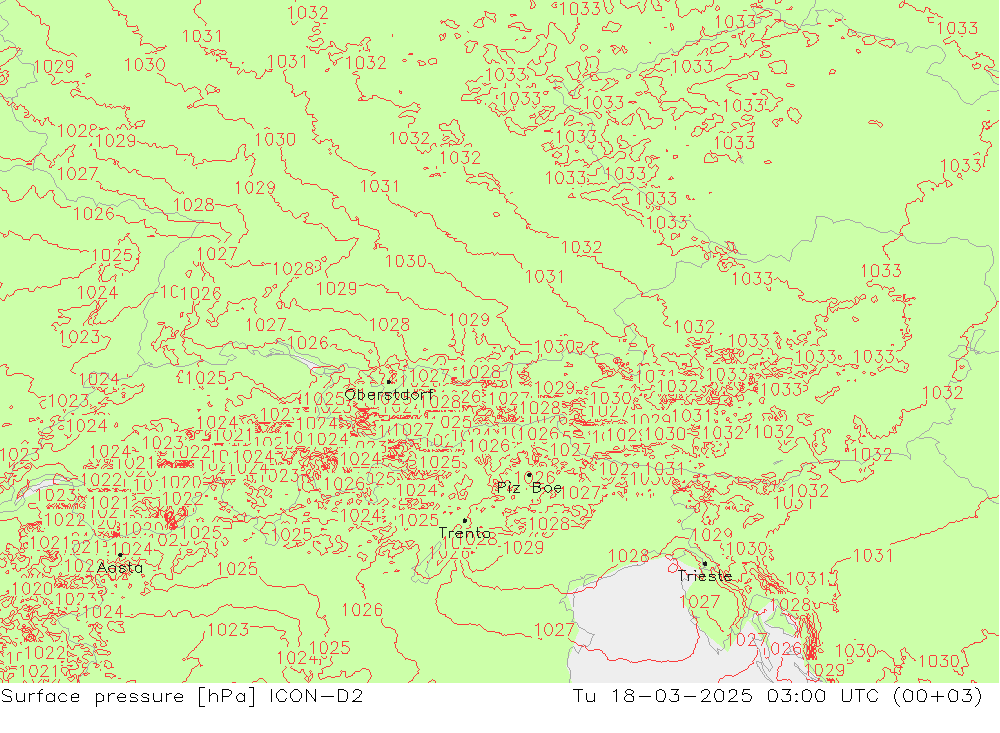
Task: Click the (00+03) forecast step text
Action: (938, 696)
